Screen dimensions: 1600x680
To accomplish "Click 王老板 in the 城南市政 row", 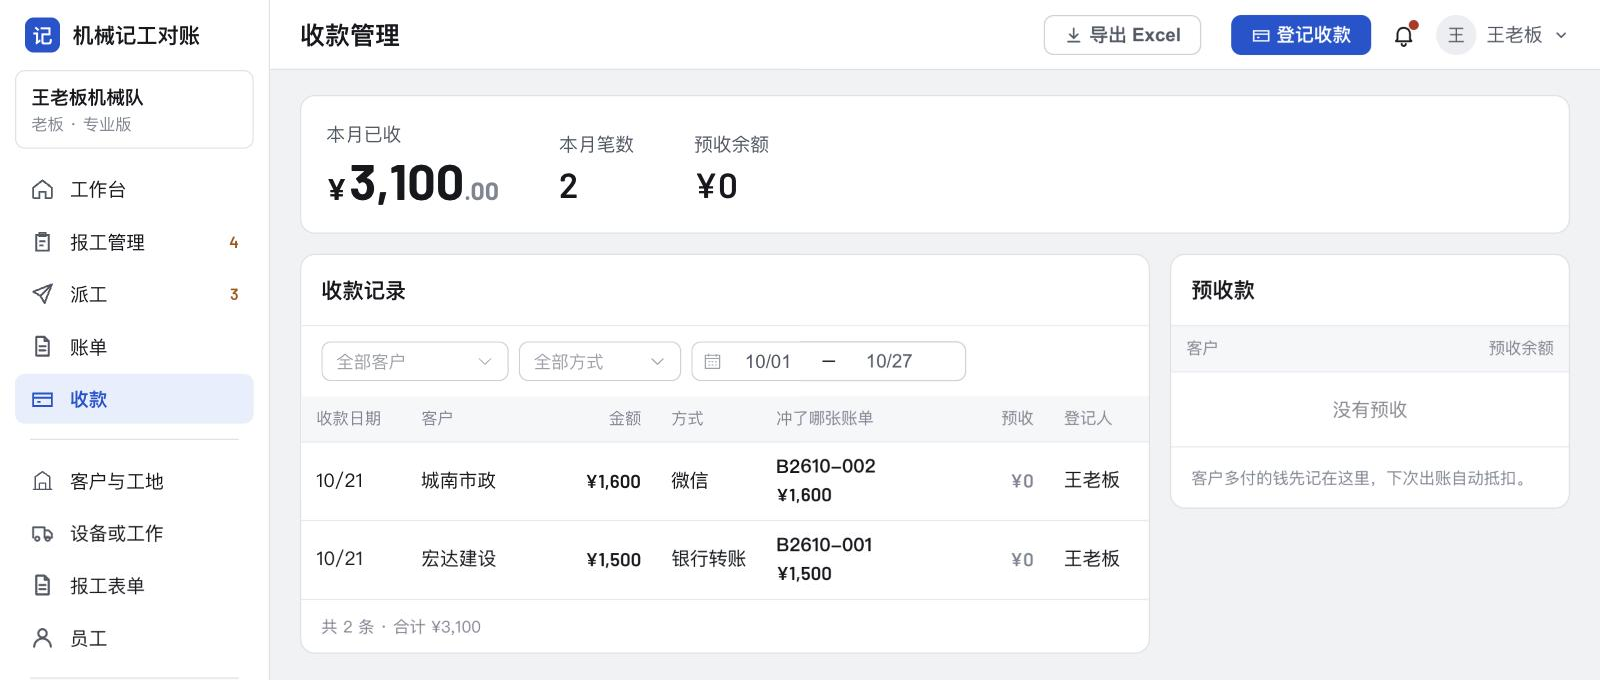I will click(1092, 480).
